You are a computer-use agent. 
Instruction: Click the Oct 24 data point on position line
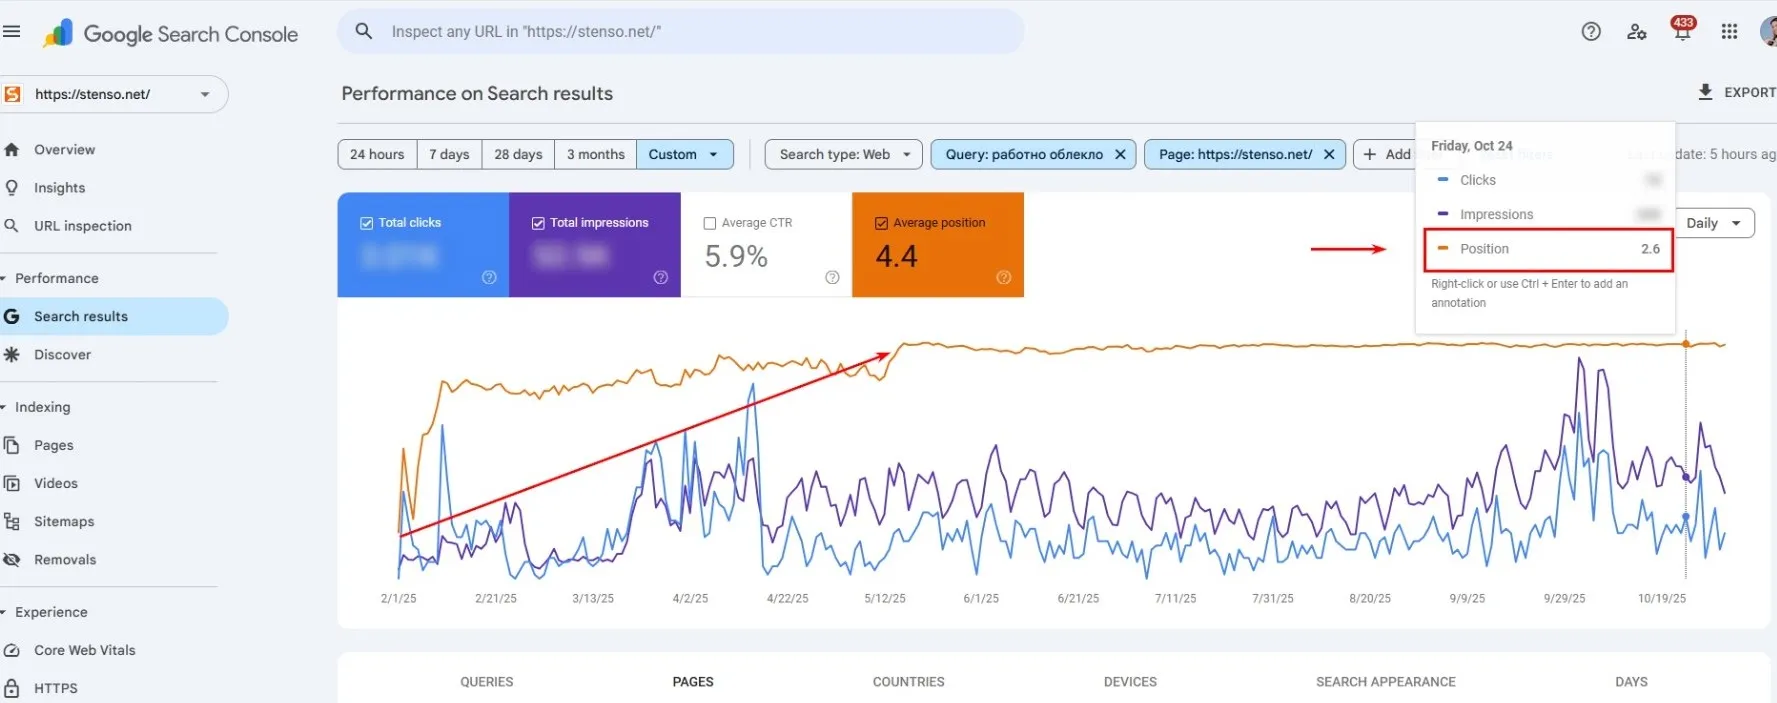(1686, 344)
